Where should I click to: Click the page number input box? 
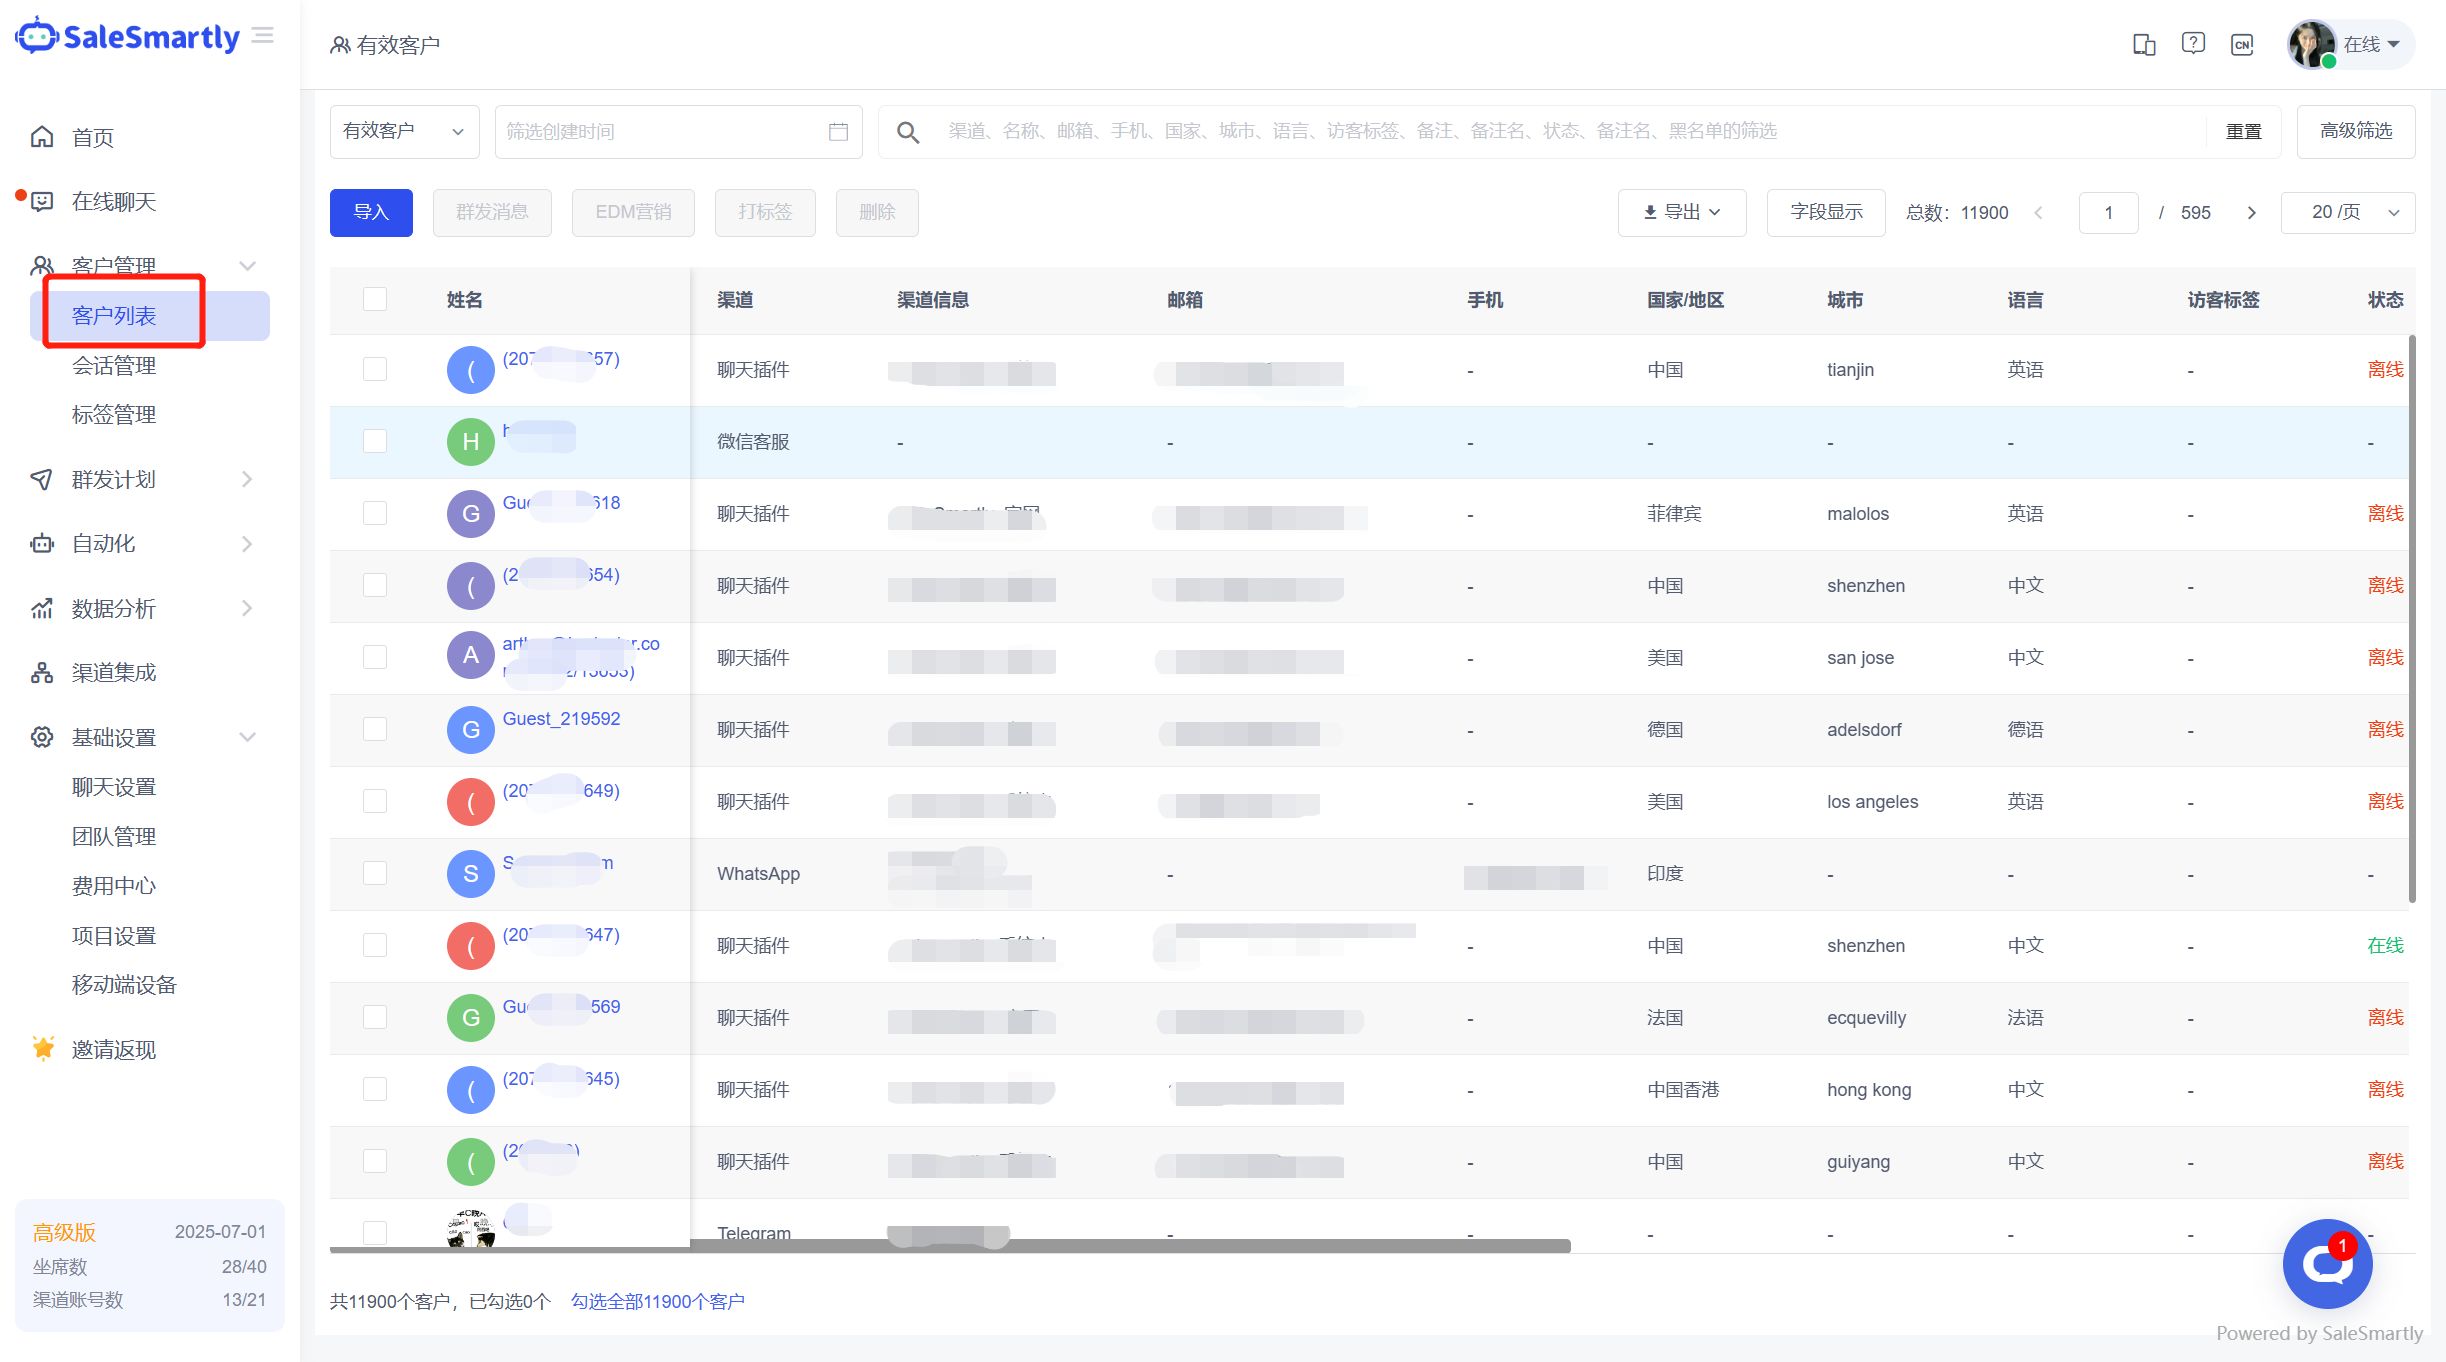pyautogui.click(x=2108, y=213)
